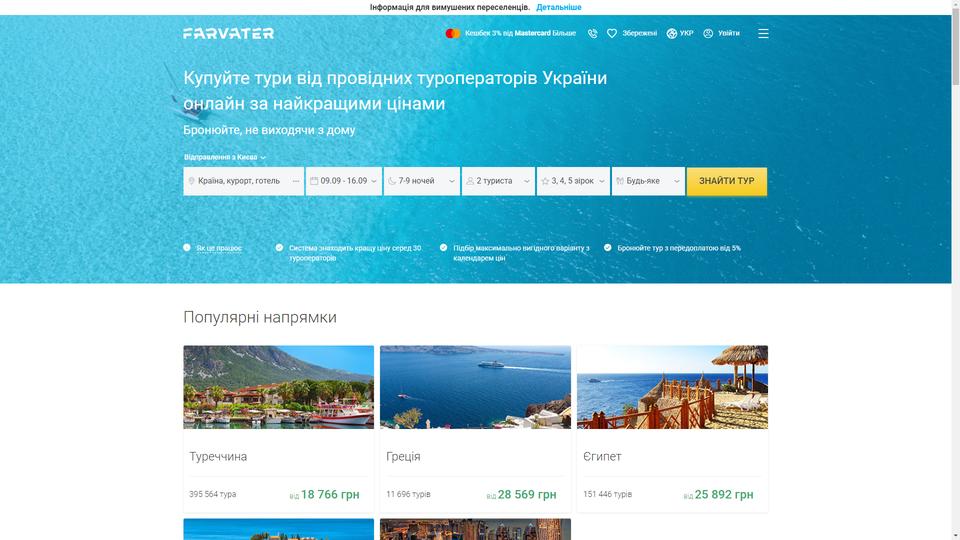Open the 09.09 - 16.09 date picker
This screenshot has height=540, width=960.
coord(344,181)
